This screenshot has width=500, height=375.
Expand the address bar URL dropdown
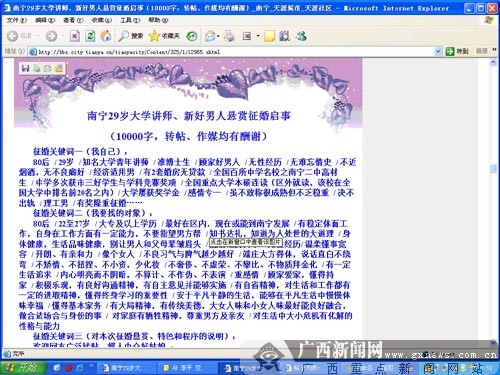pos(438,51)
